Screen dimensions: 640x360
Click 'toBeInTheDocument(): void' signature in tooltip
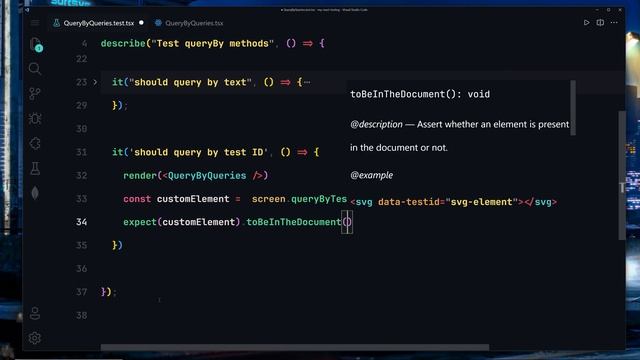pyautogui.click(x=420, y=94)
